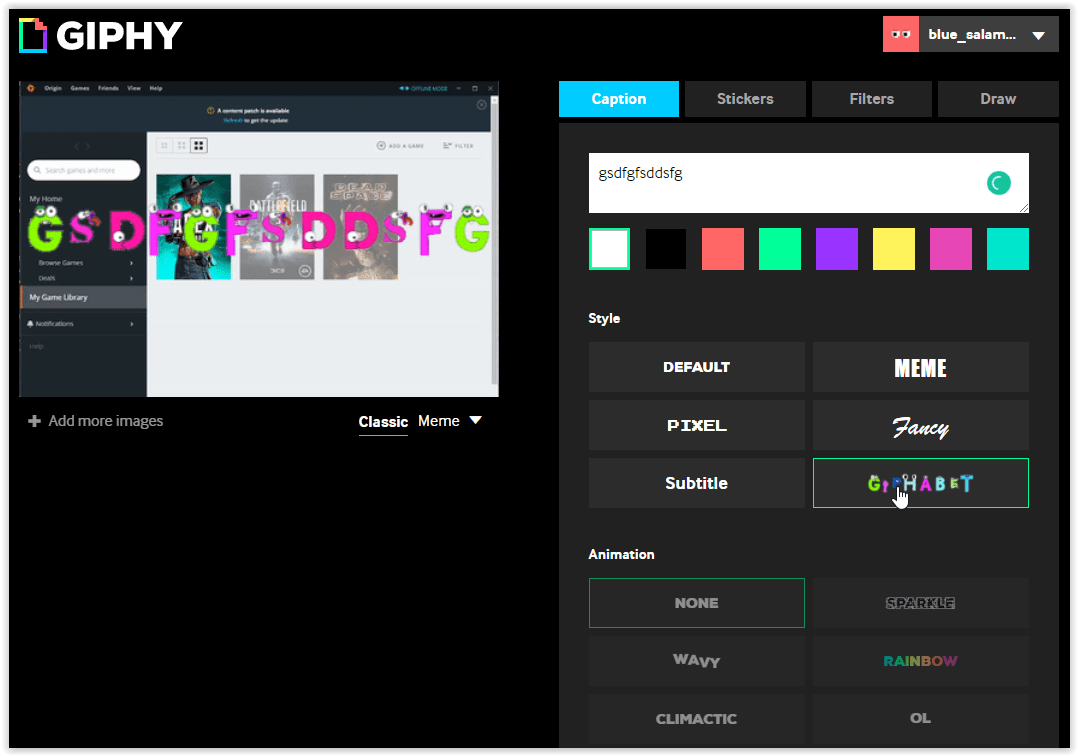Select the None animation option
Screen dimensions: 1078x756
[696, 603]
